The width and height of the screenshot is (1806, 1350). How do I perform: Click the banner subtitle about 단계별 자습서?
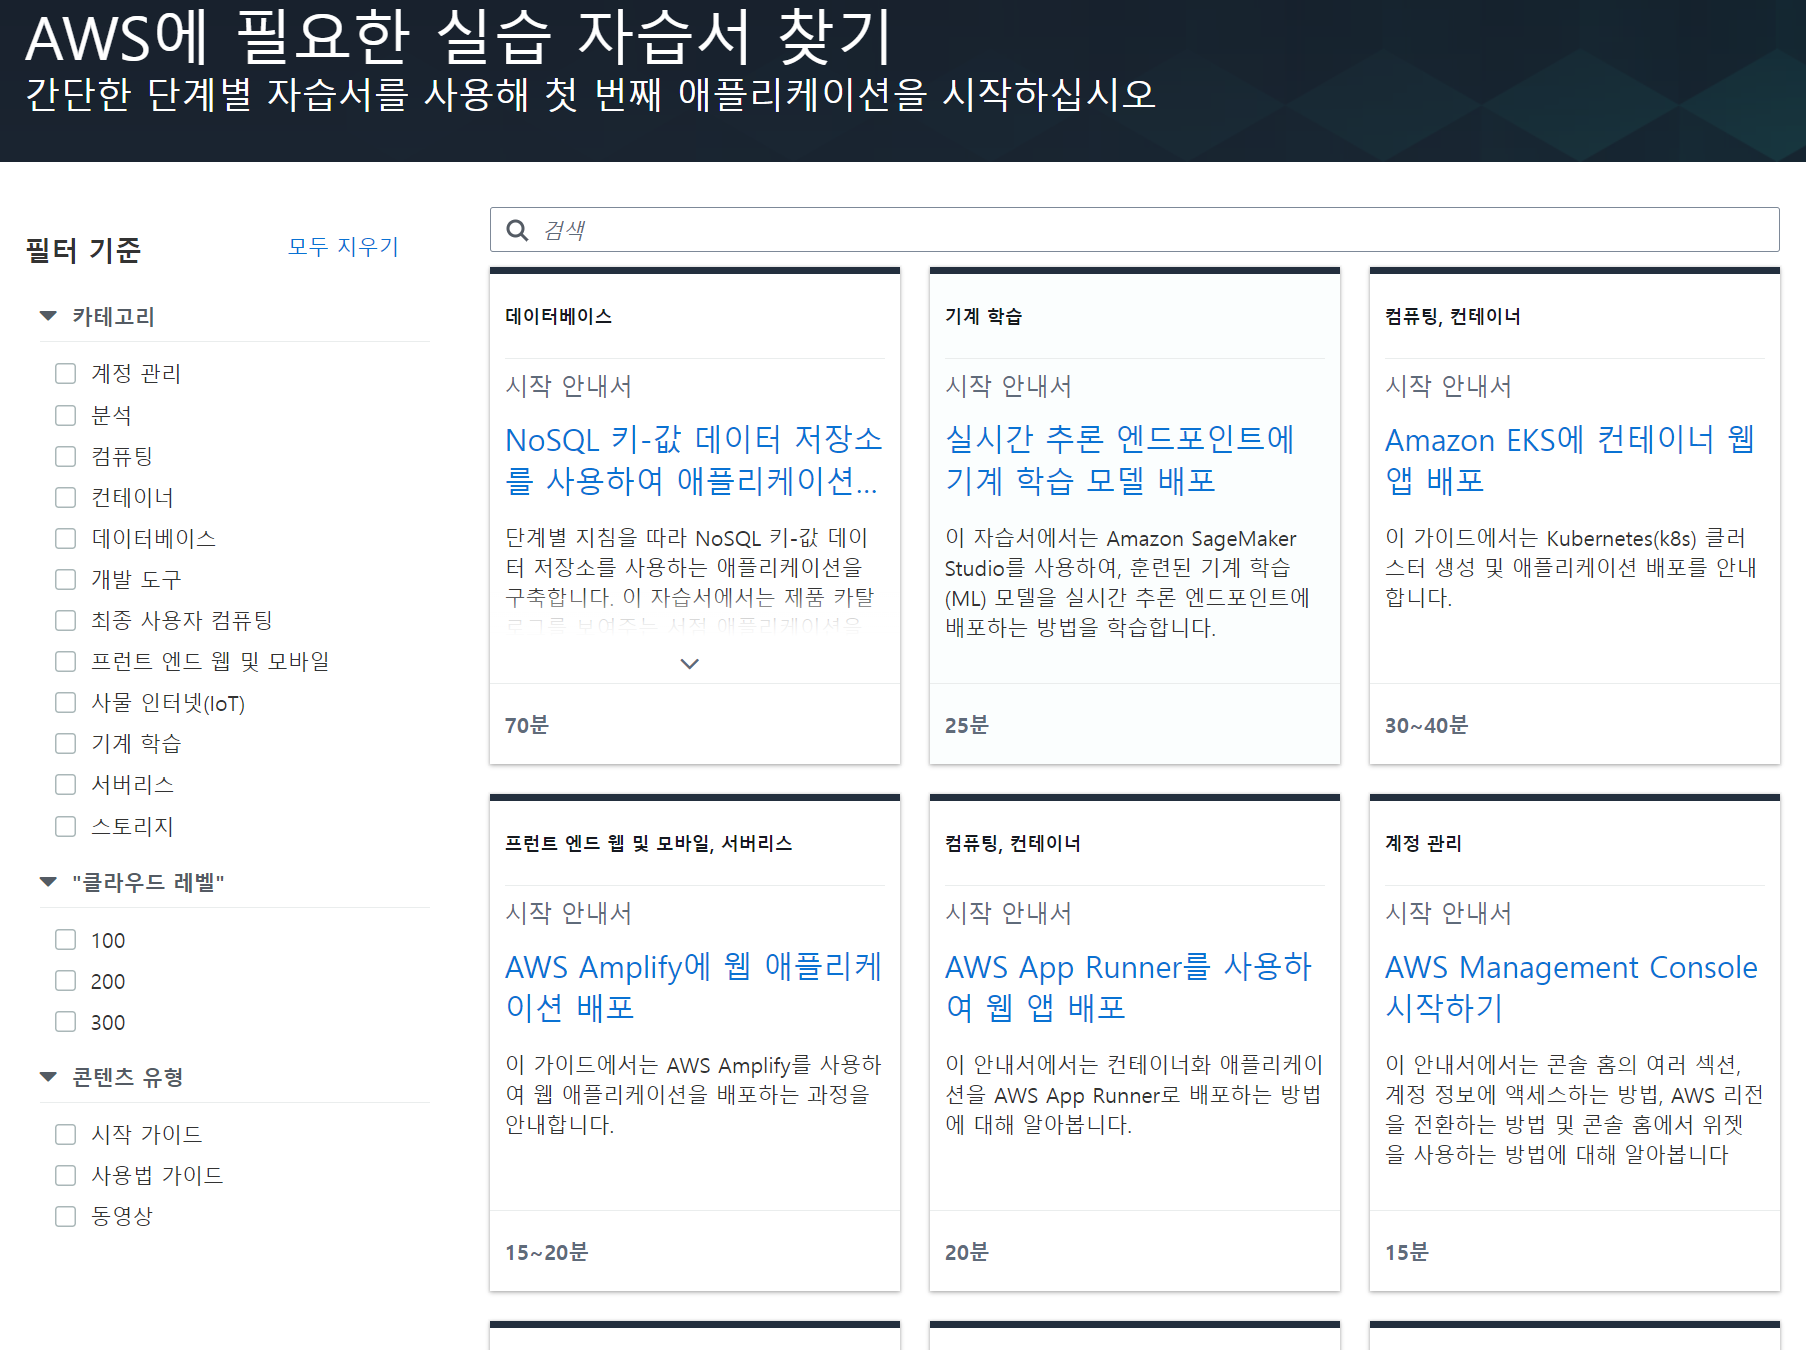(590, 94)
